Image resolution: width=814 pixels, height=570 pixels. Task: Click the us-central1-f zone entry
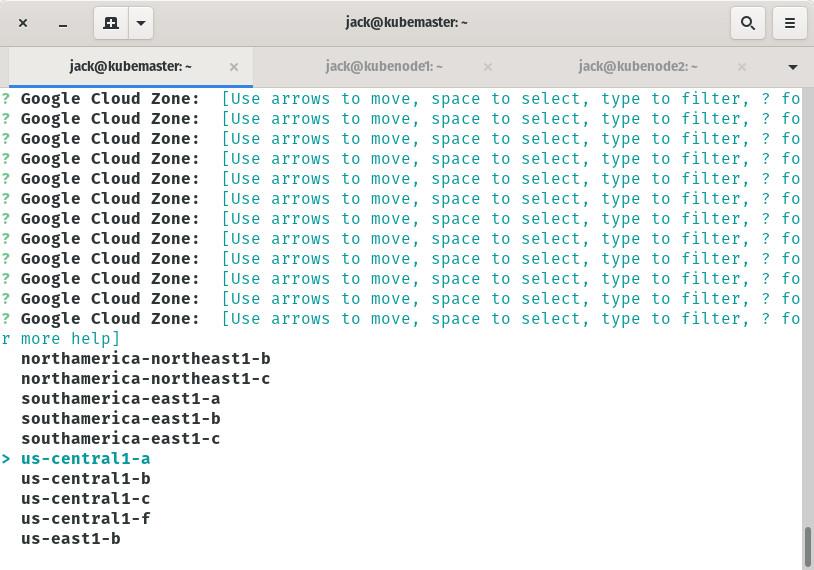pos(86,518)
